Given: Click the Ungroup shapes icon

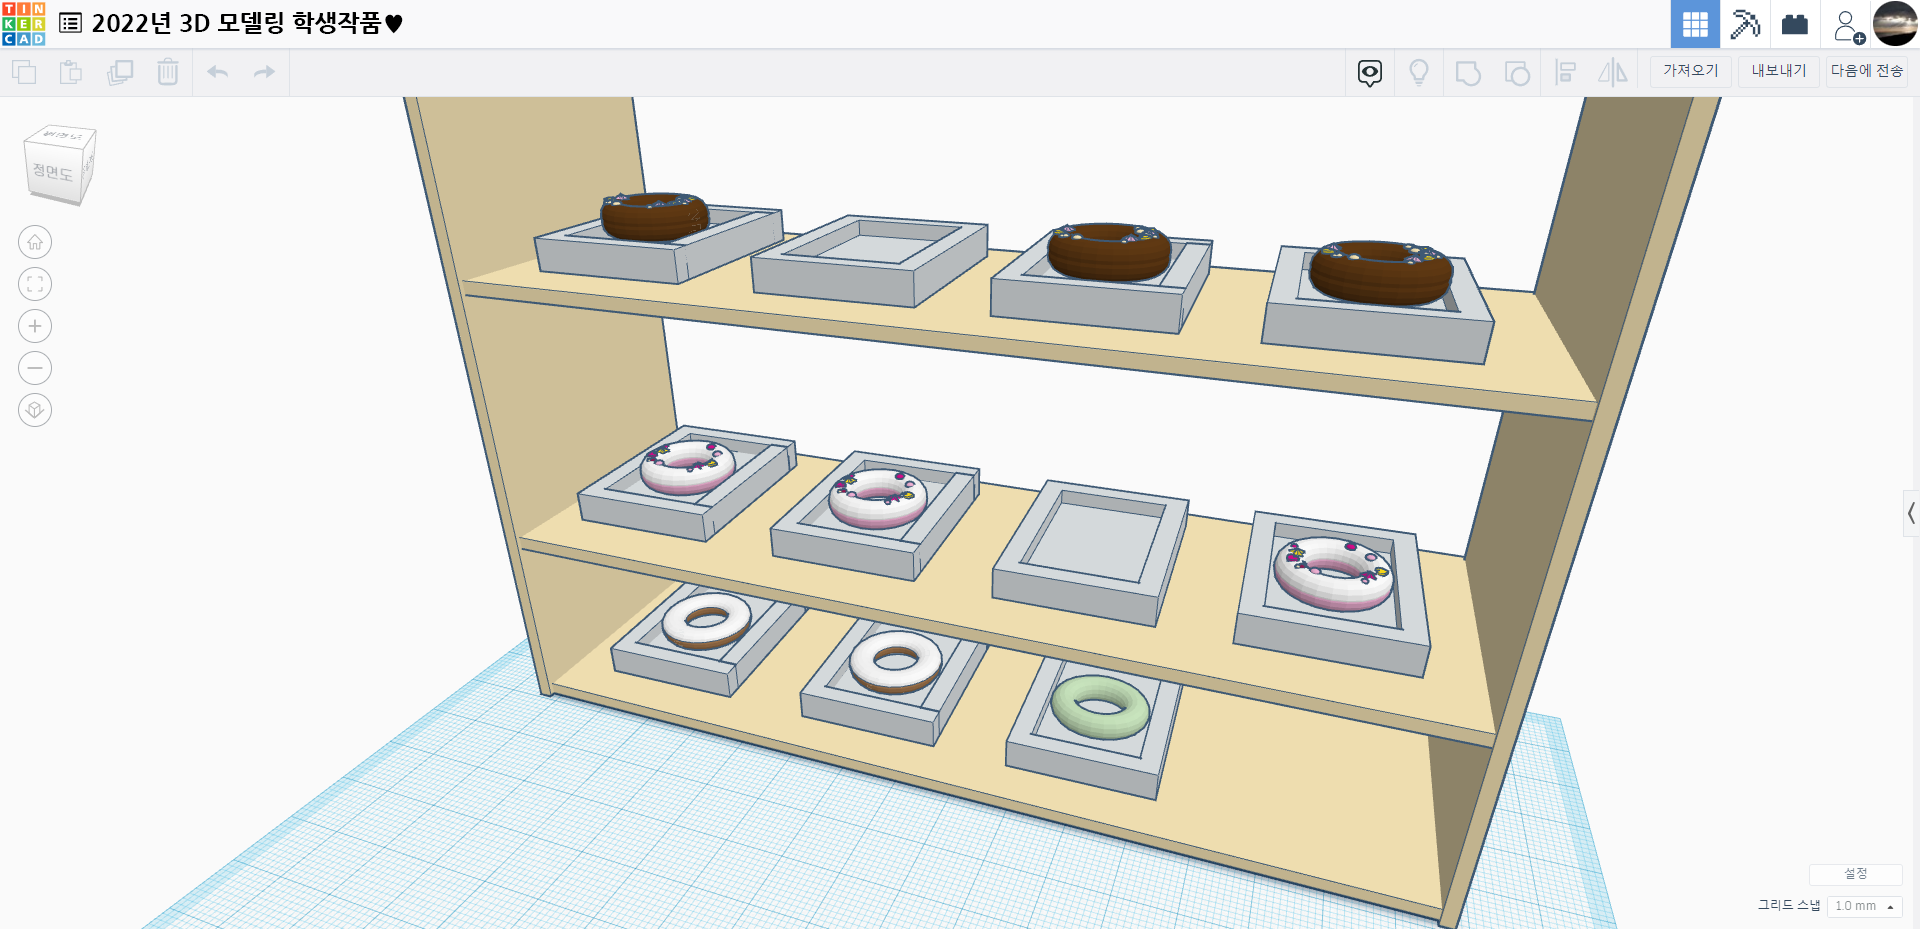Looking at the screenshot, I should 1517,73.
